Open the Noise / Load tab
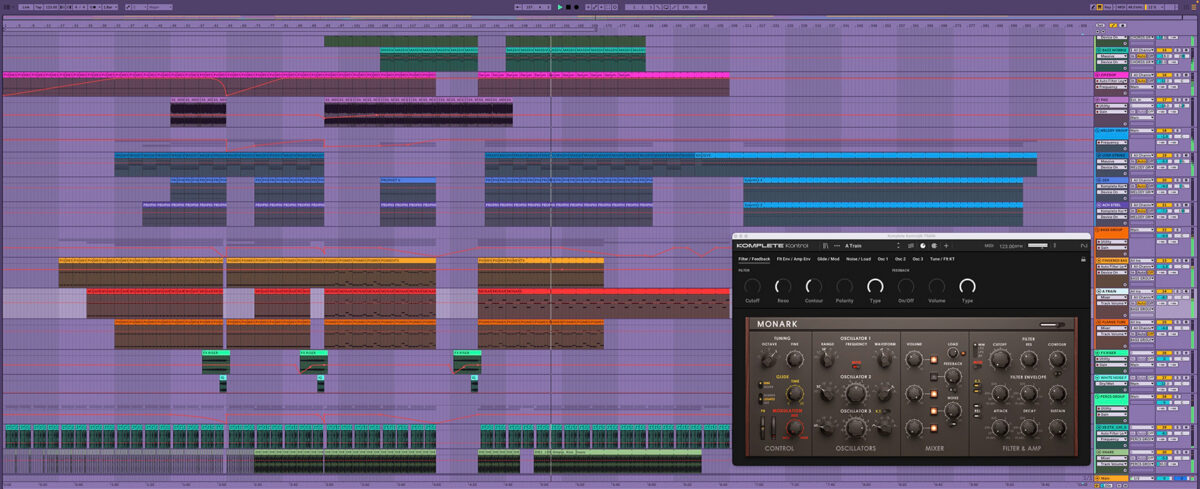Screen dimensions: 1200x489 (858, 259)
